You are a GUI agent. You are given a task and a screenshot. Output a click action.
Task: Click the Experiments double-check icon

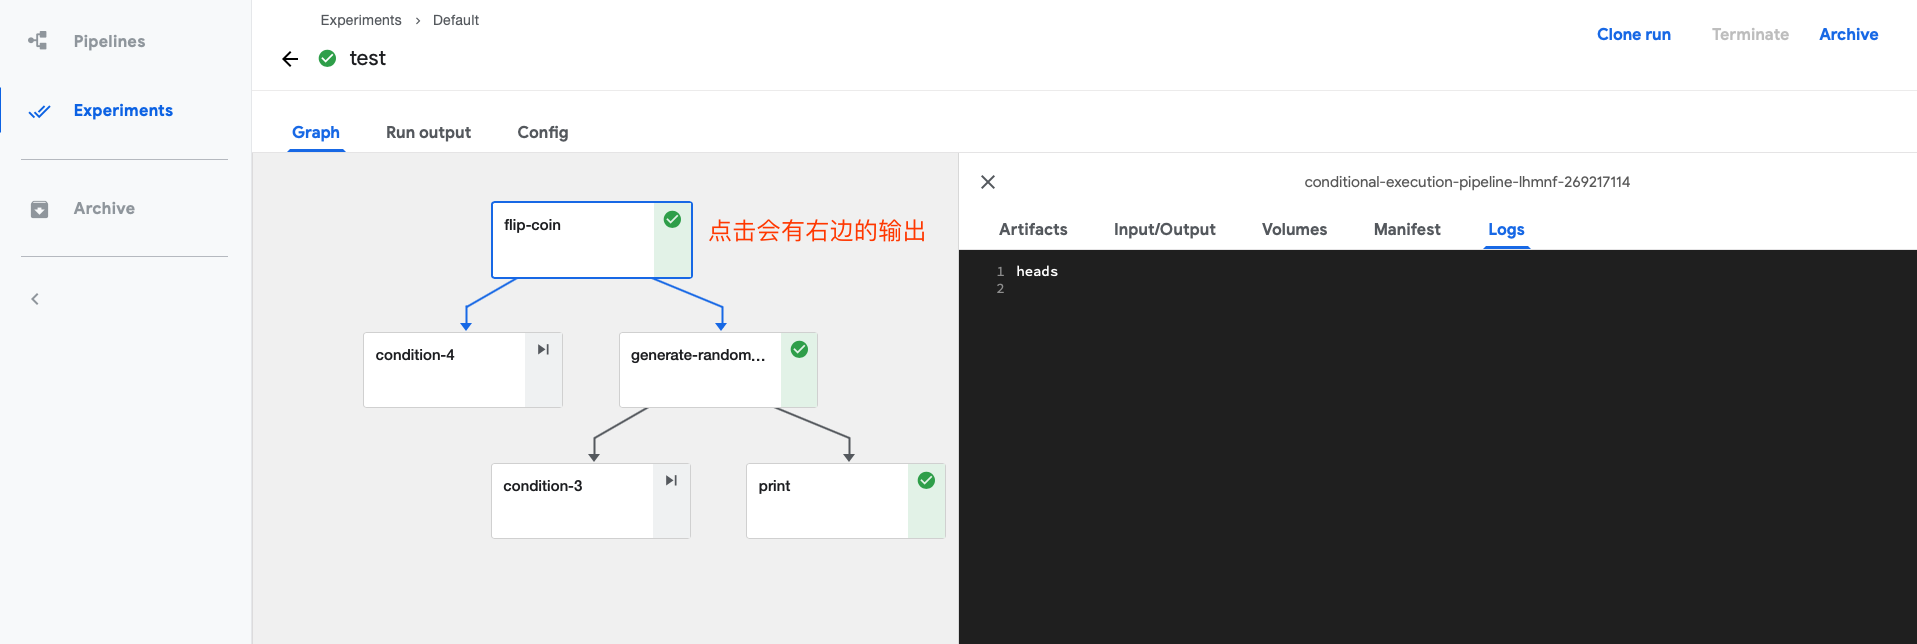[39, 111]
